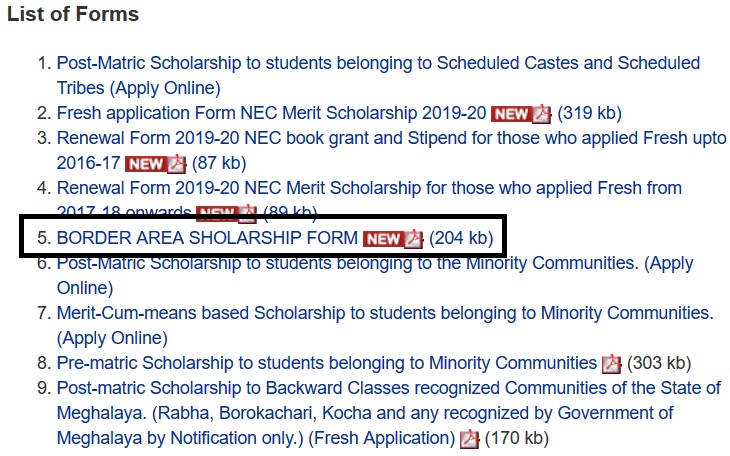Screen dimensions: 730x456
Task: Open BORDER AREA SHOLARSHIP FORM link
Action: click(x=207, y=238)
